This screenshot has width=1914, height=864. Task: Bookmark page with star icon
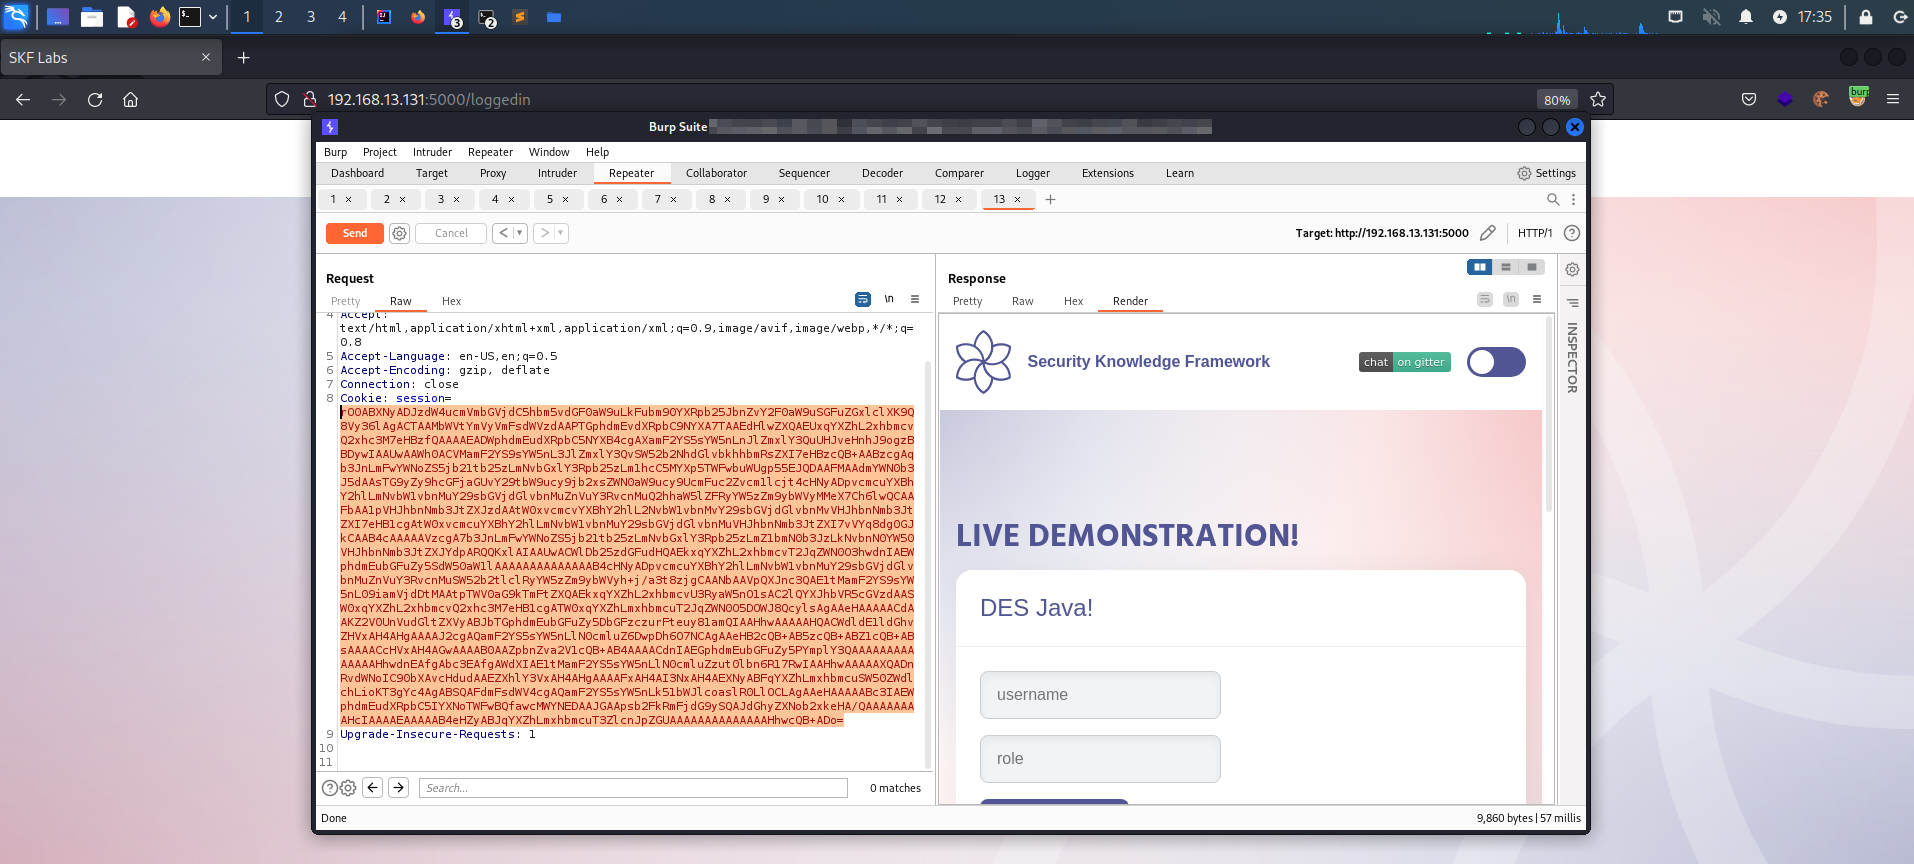click(x=1598, y=99)
